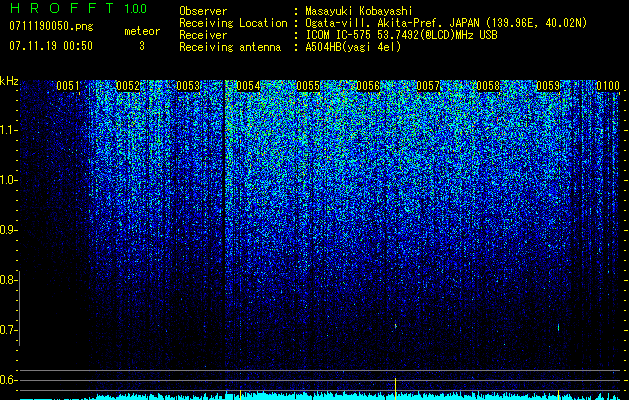629x400 pixels.
Task: Select the filename 0711190050.png
Action: click(x=51, y=26)
